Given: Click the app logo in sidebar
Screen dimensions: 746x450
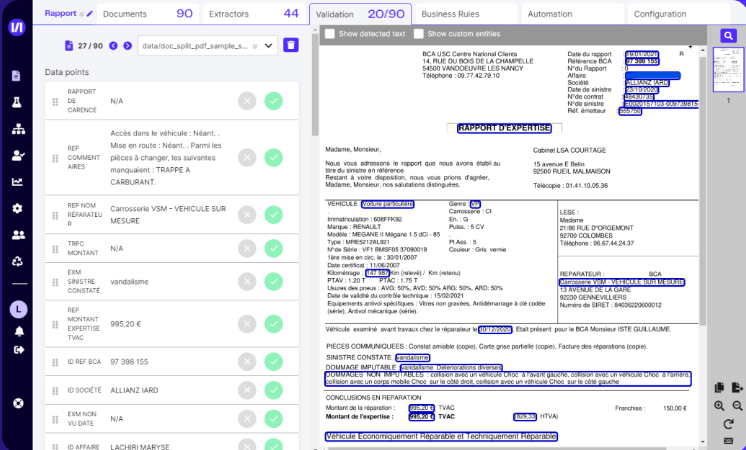Looking at the screenshot, I should (x=17, y=27).
